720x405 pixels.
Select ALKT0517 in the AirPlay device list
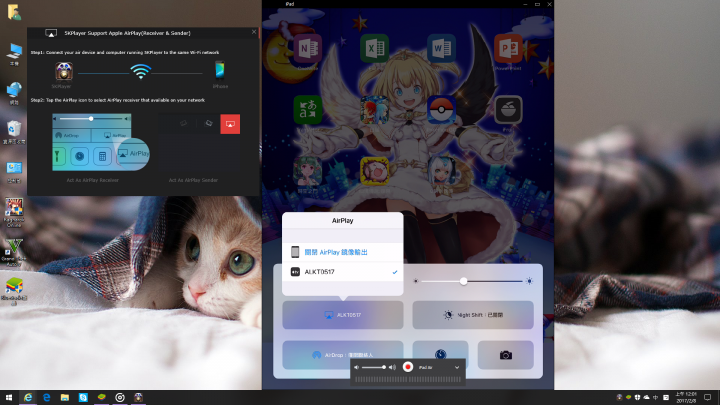343,272
